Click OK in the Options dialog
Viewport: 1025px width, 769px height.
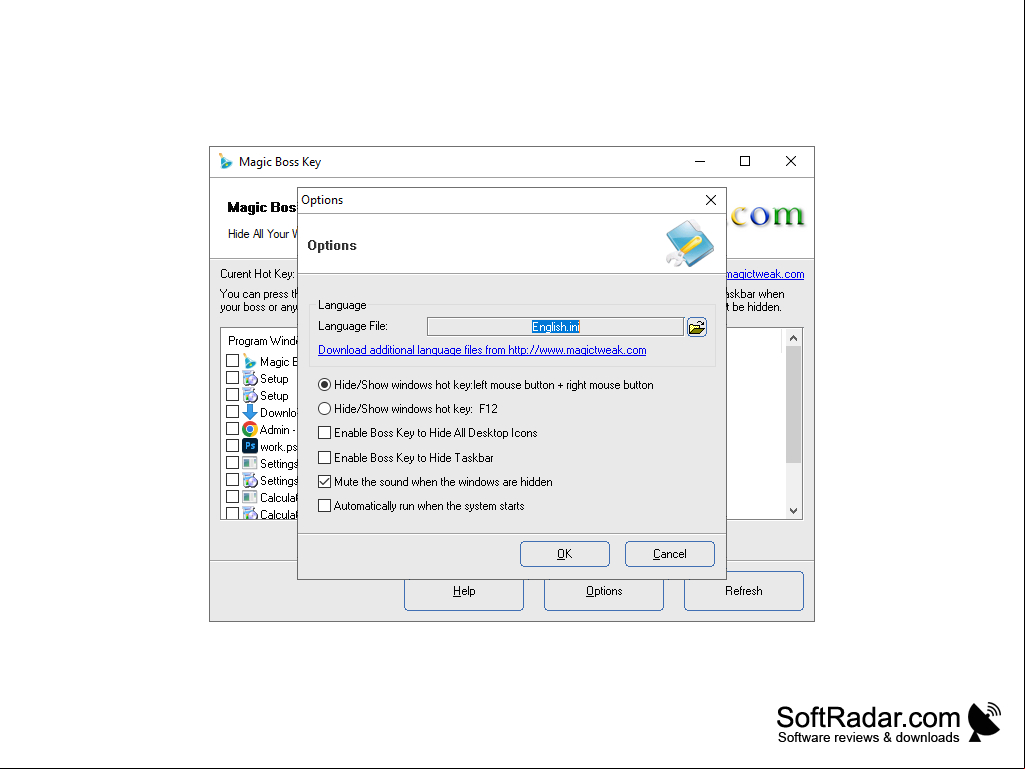[565, 554]
